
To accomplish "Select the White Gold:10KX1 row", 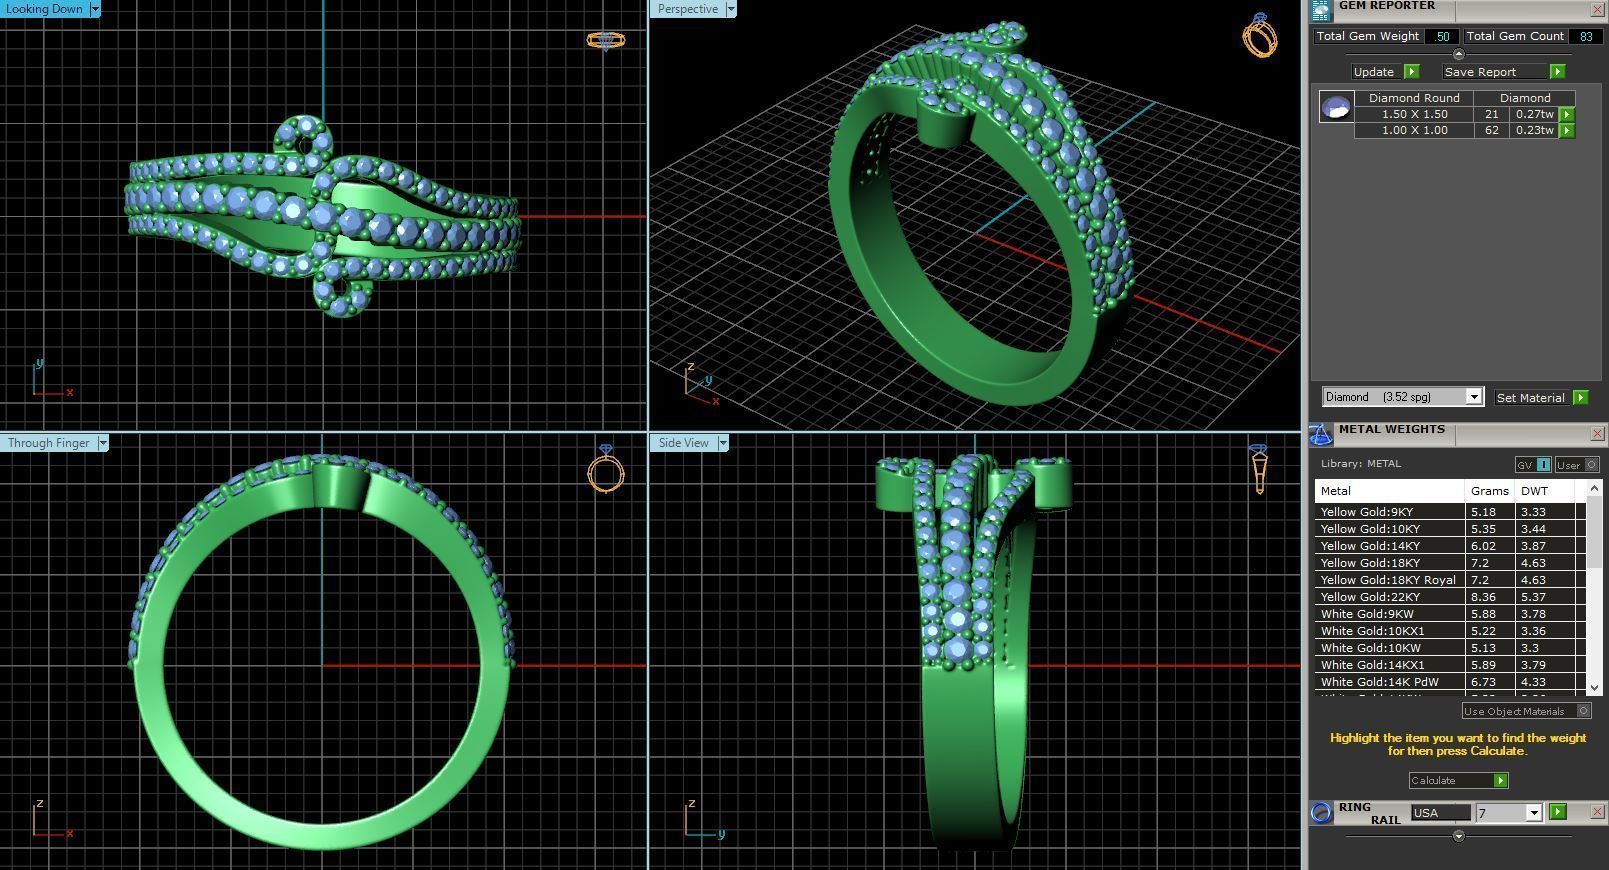I will click(x=1450, y=631).
